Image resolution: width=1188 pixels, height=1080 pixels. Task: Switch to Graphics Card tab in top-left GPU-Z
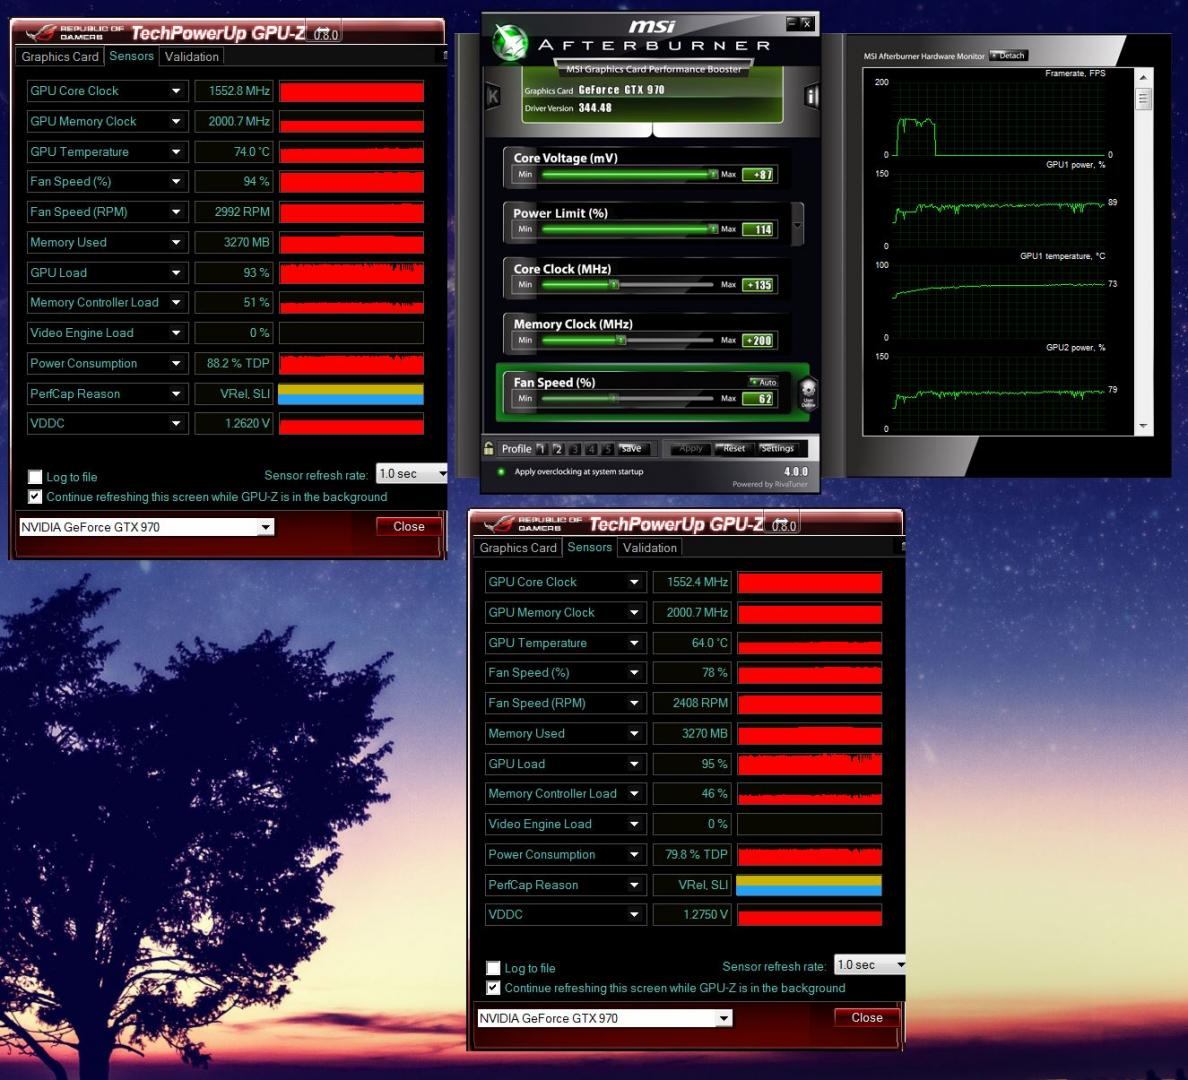pyautogui.click(x=60, y=56)
